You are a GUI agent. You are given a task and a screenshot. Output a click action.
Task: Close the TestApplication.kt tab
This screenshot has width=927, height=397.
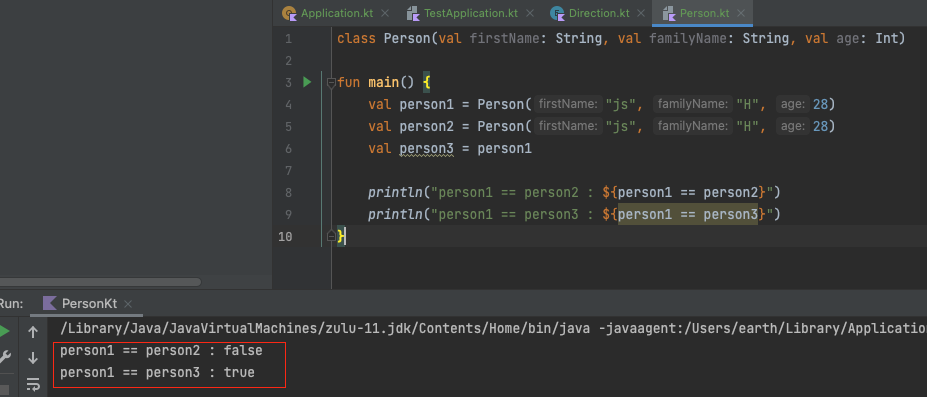click(x=529, y=13)
